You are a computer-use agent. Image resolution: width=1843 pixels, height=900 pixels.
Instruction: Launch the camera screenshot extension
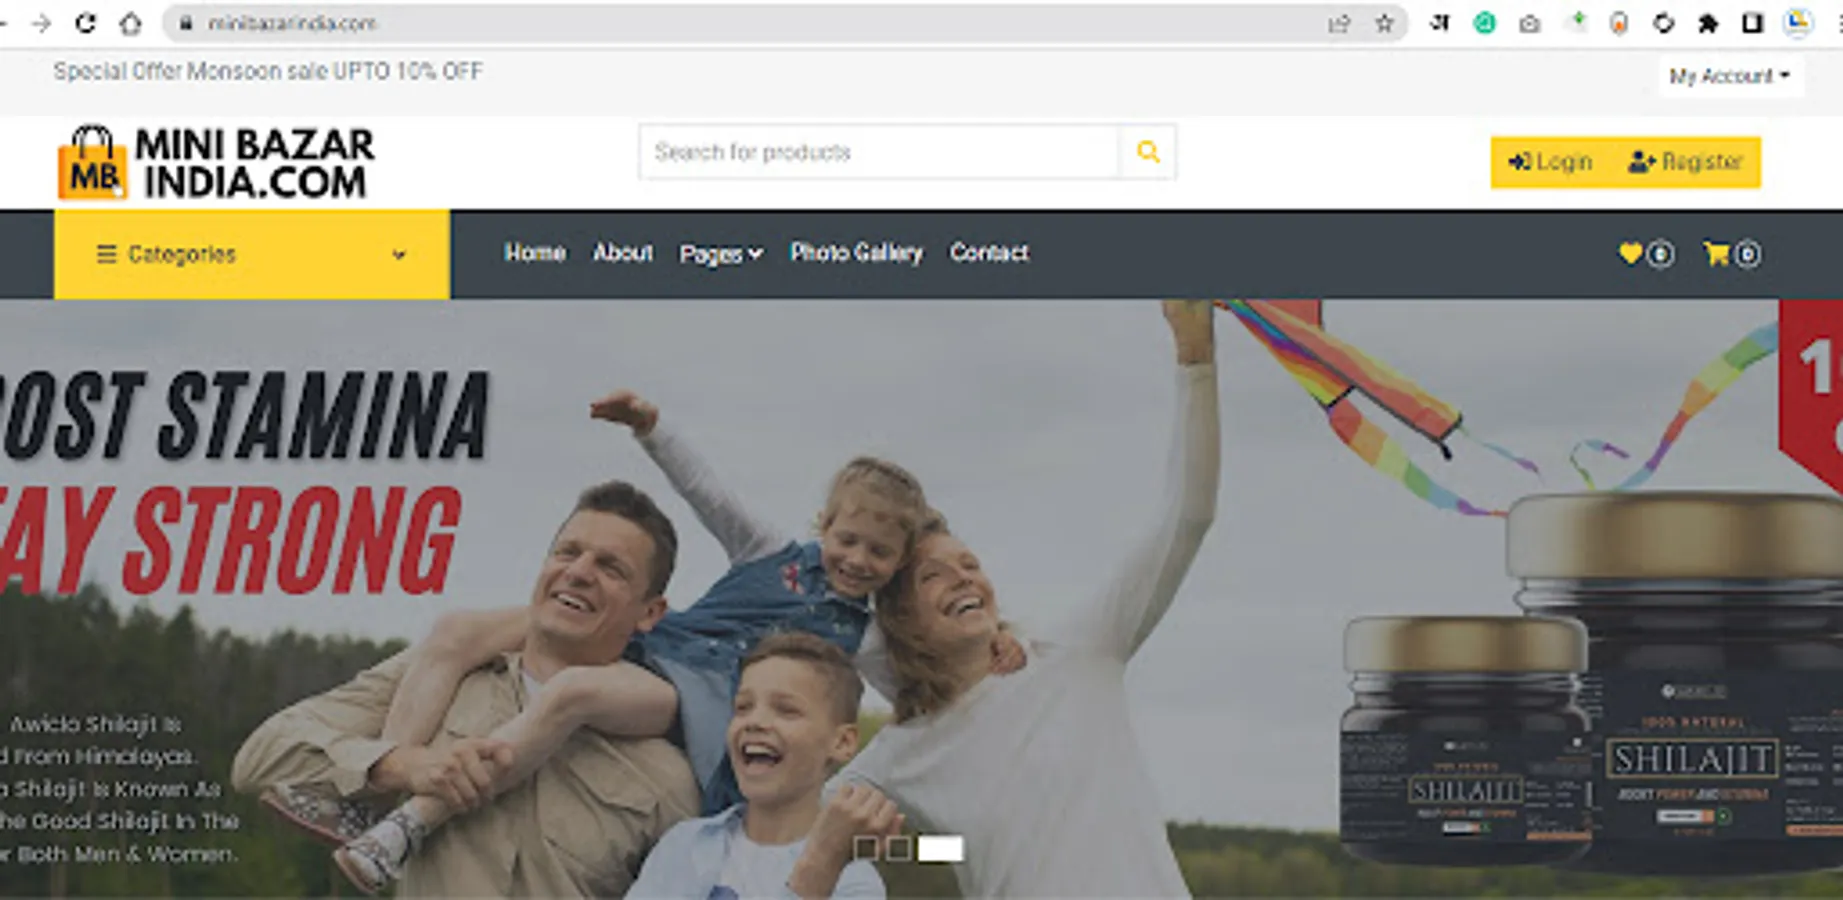tap(1529, 23)
